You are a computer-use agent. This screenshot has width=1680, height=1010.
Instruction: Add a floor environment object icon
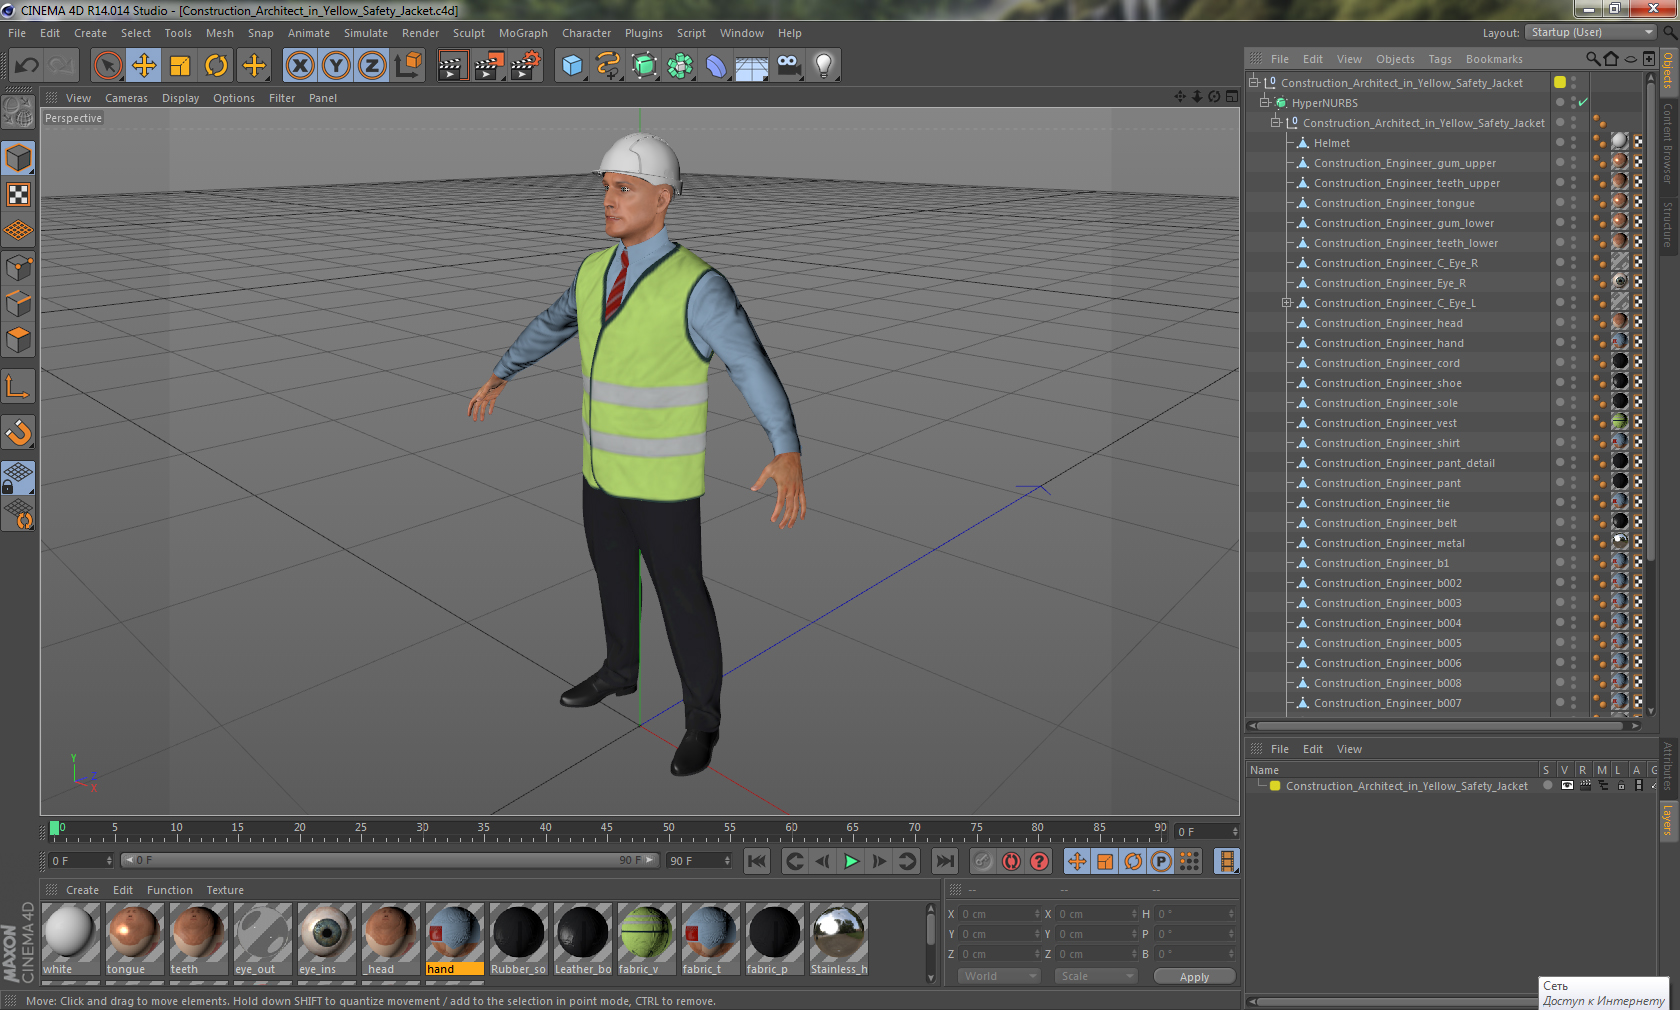tap(752, 66)
